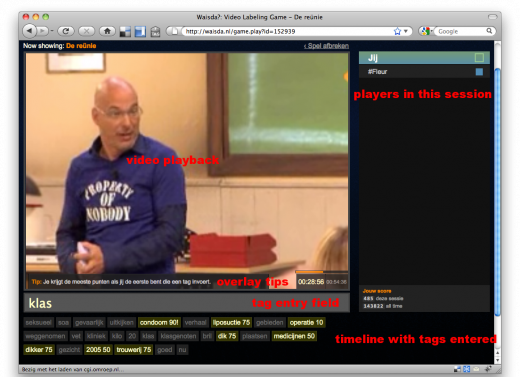Open the Google search engine selector
The image size is (520, 377).
[426, 31]
